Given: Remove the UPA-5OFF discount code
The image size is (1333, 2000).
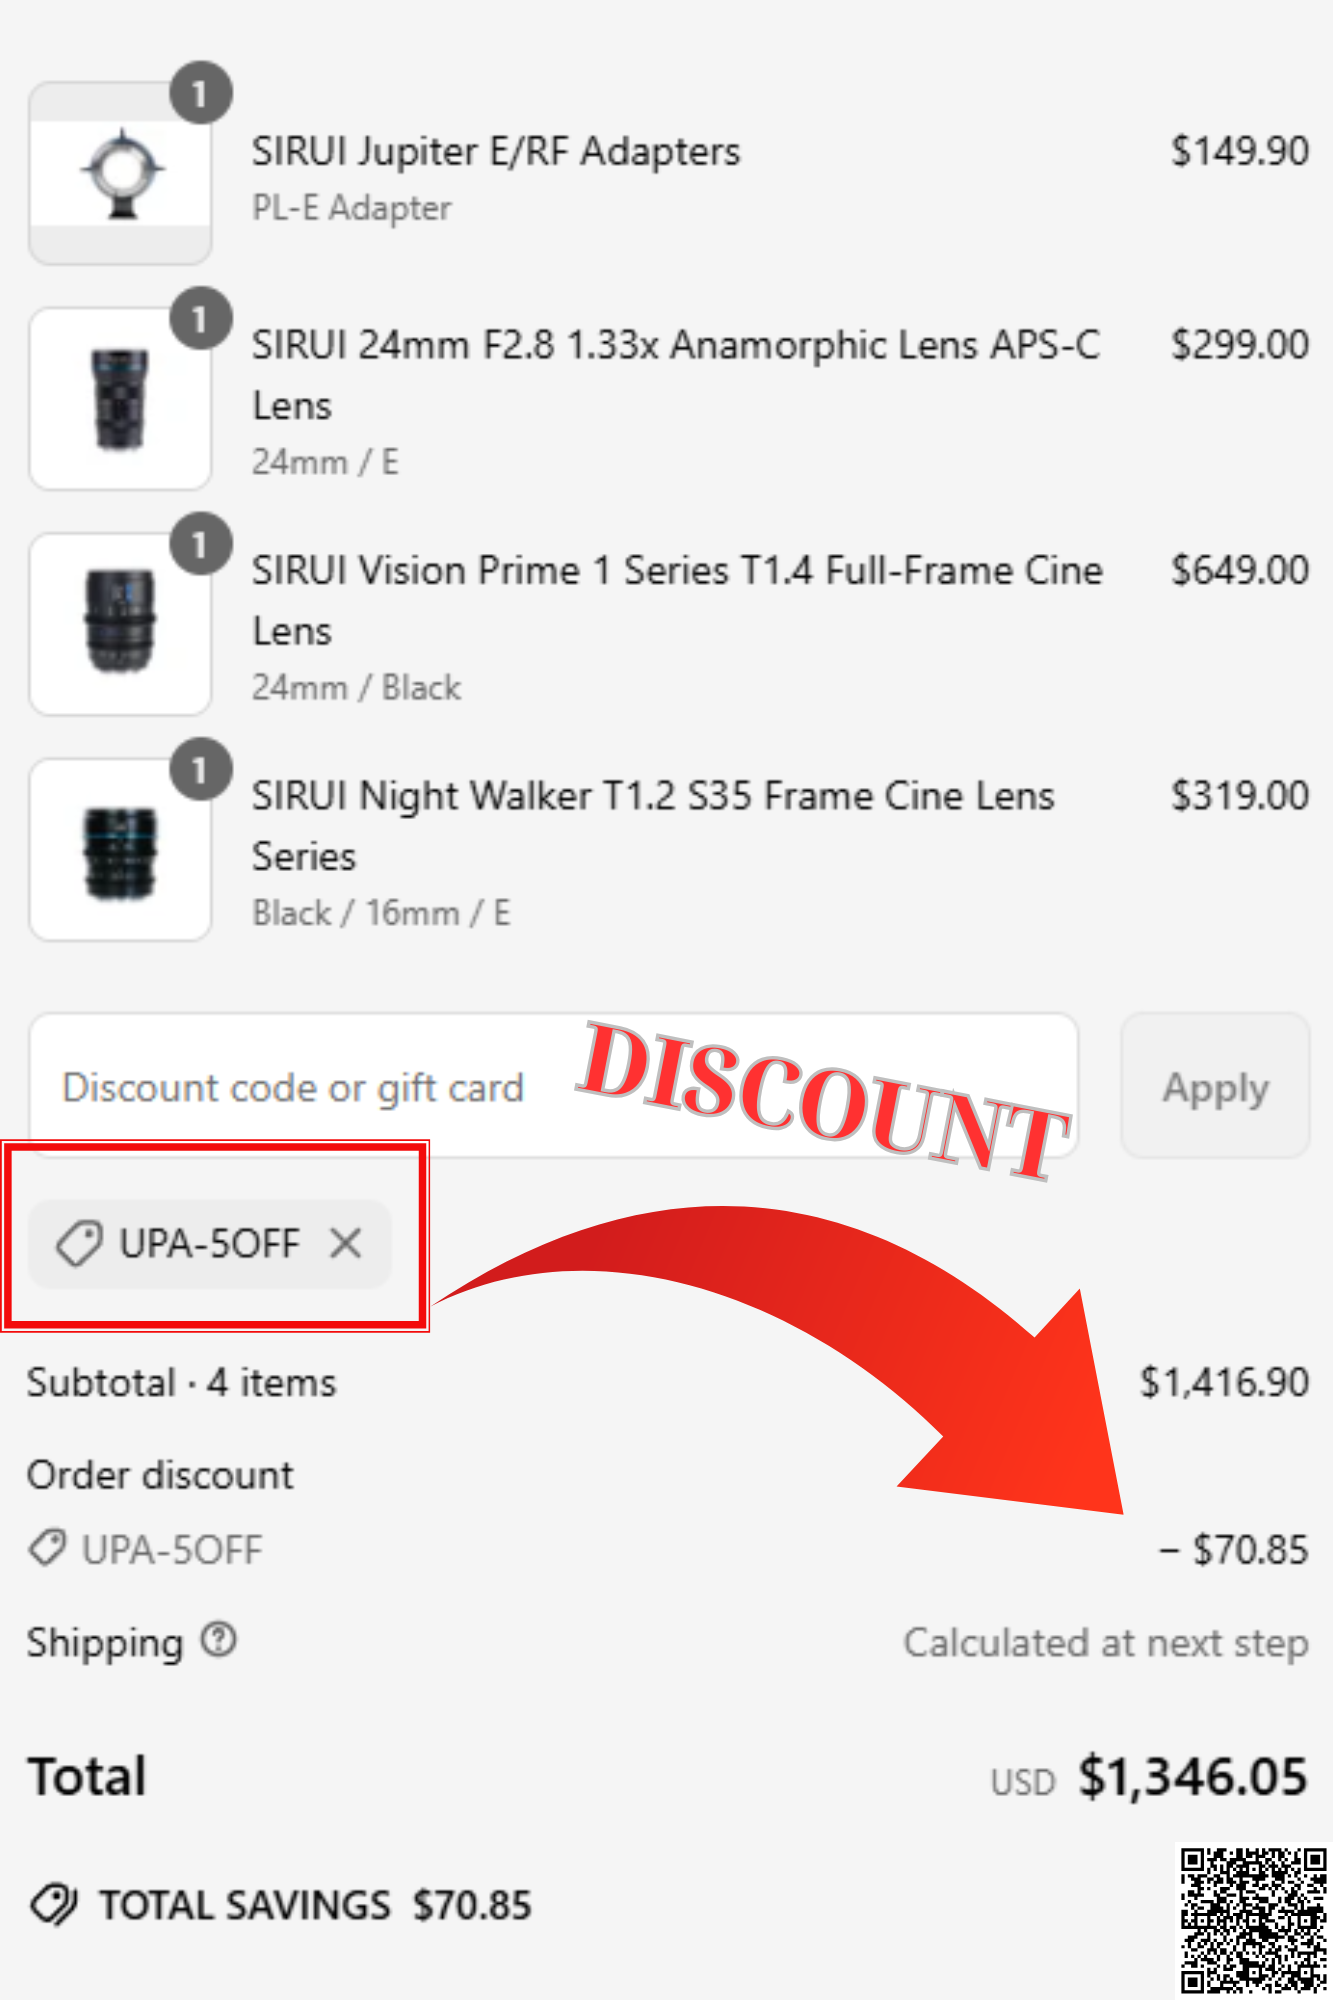Looking at the screenshot, I should (x=346, y=1244).
